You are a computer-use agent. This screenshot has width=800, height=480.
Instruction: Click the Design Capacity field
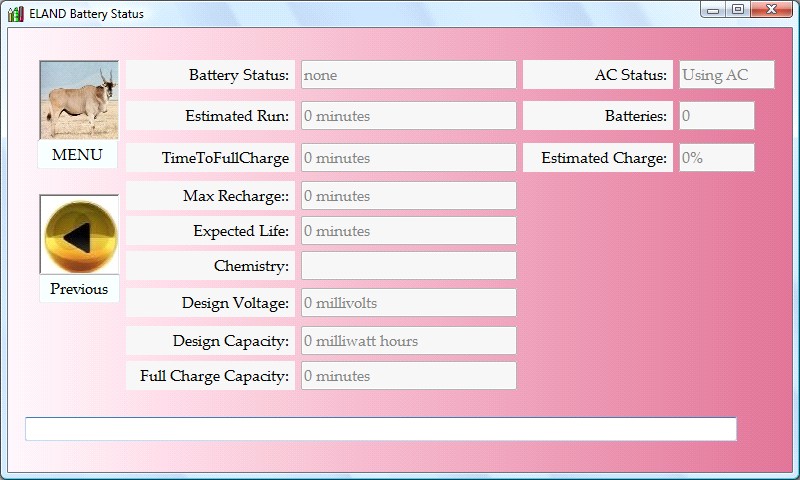pyautogui.click(x=408, y=341)
